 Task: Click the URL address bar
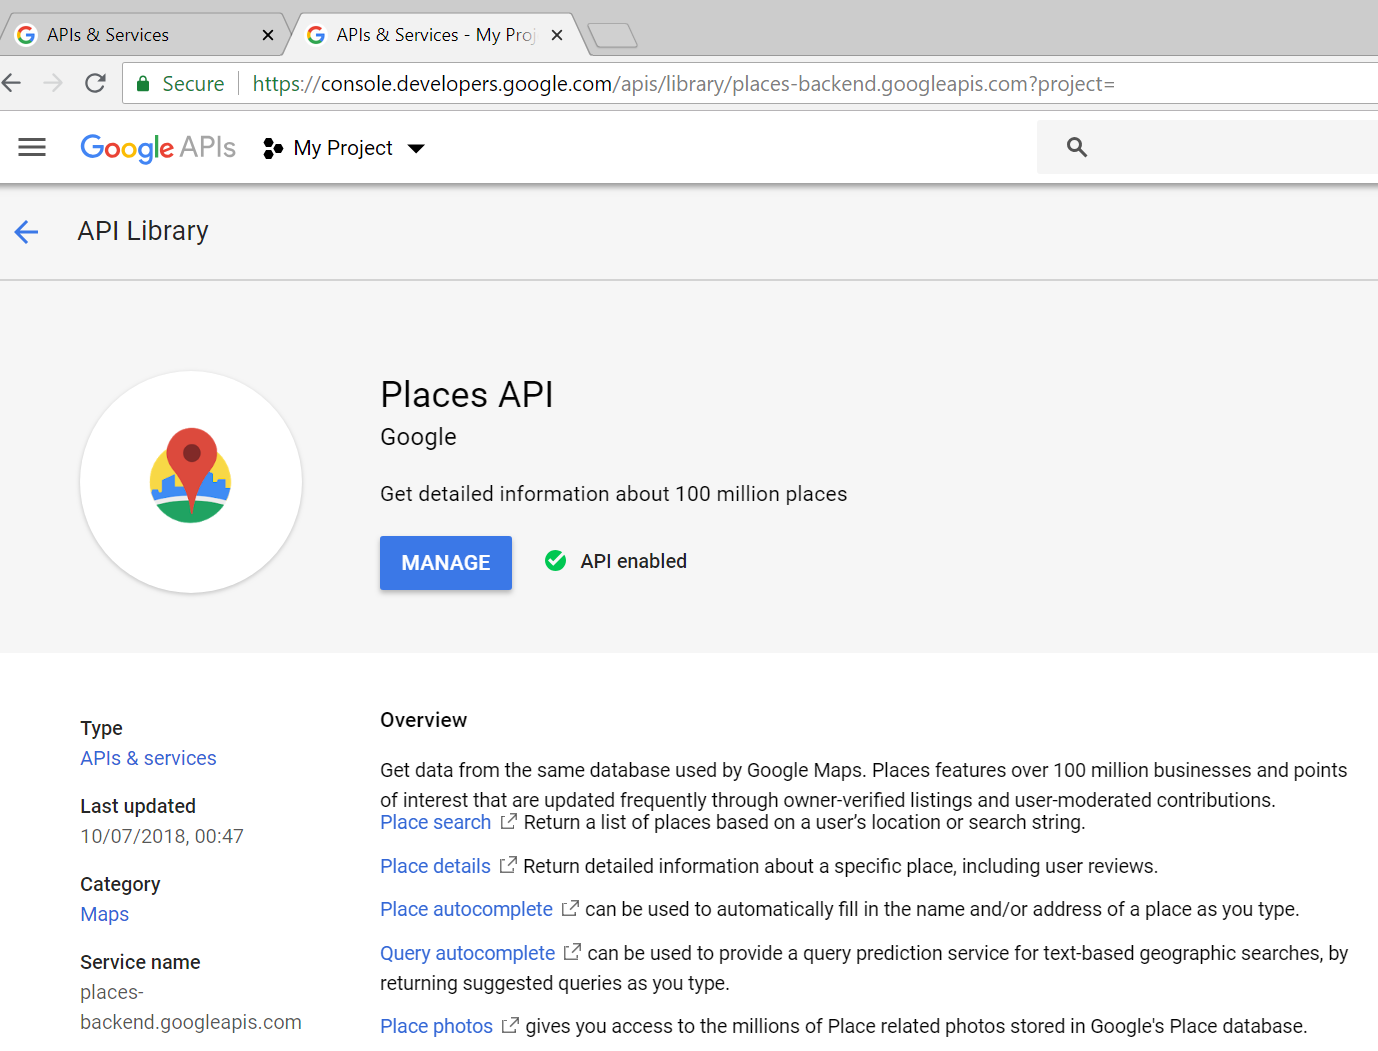coord(750,83)
